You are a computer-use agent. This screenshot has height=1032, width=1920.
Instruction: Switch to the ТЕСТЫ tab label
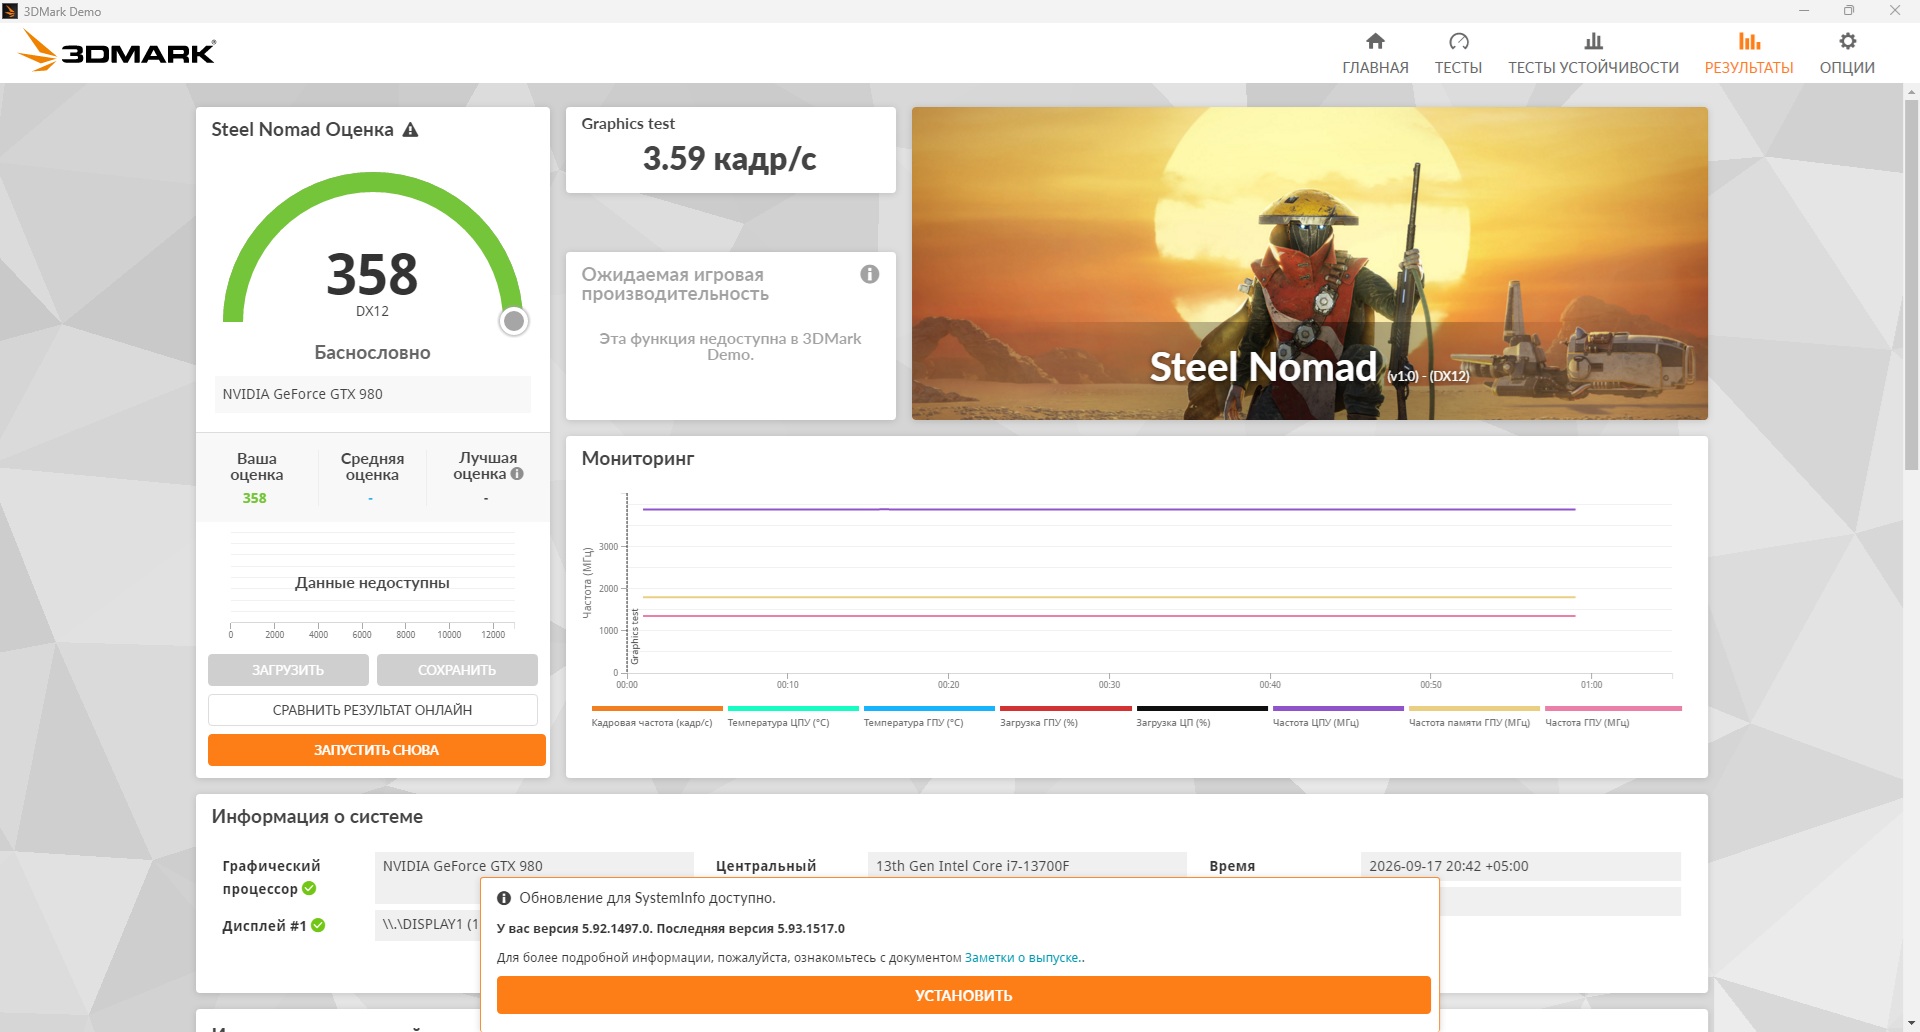pyautogui.click(x=1458, y=68)
